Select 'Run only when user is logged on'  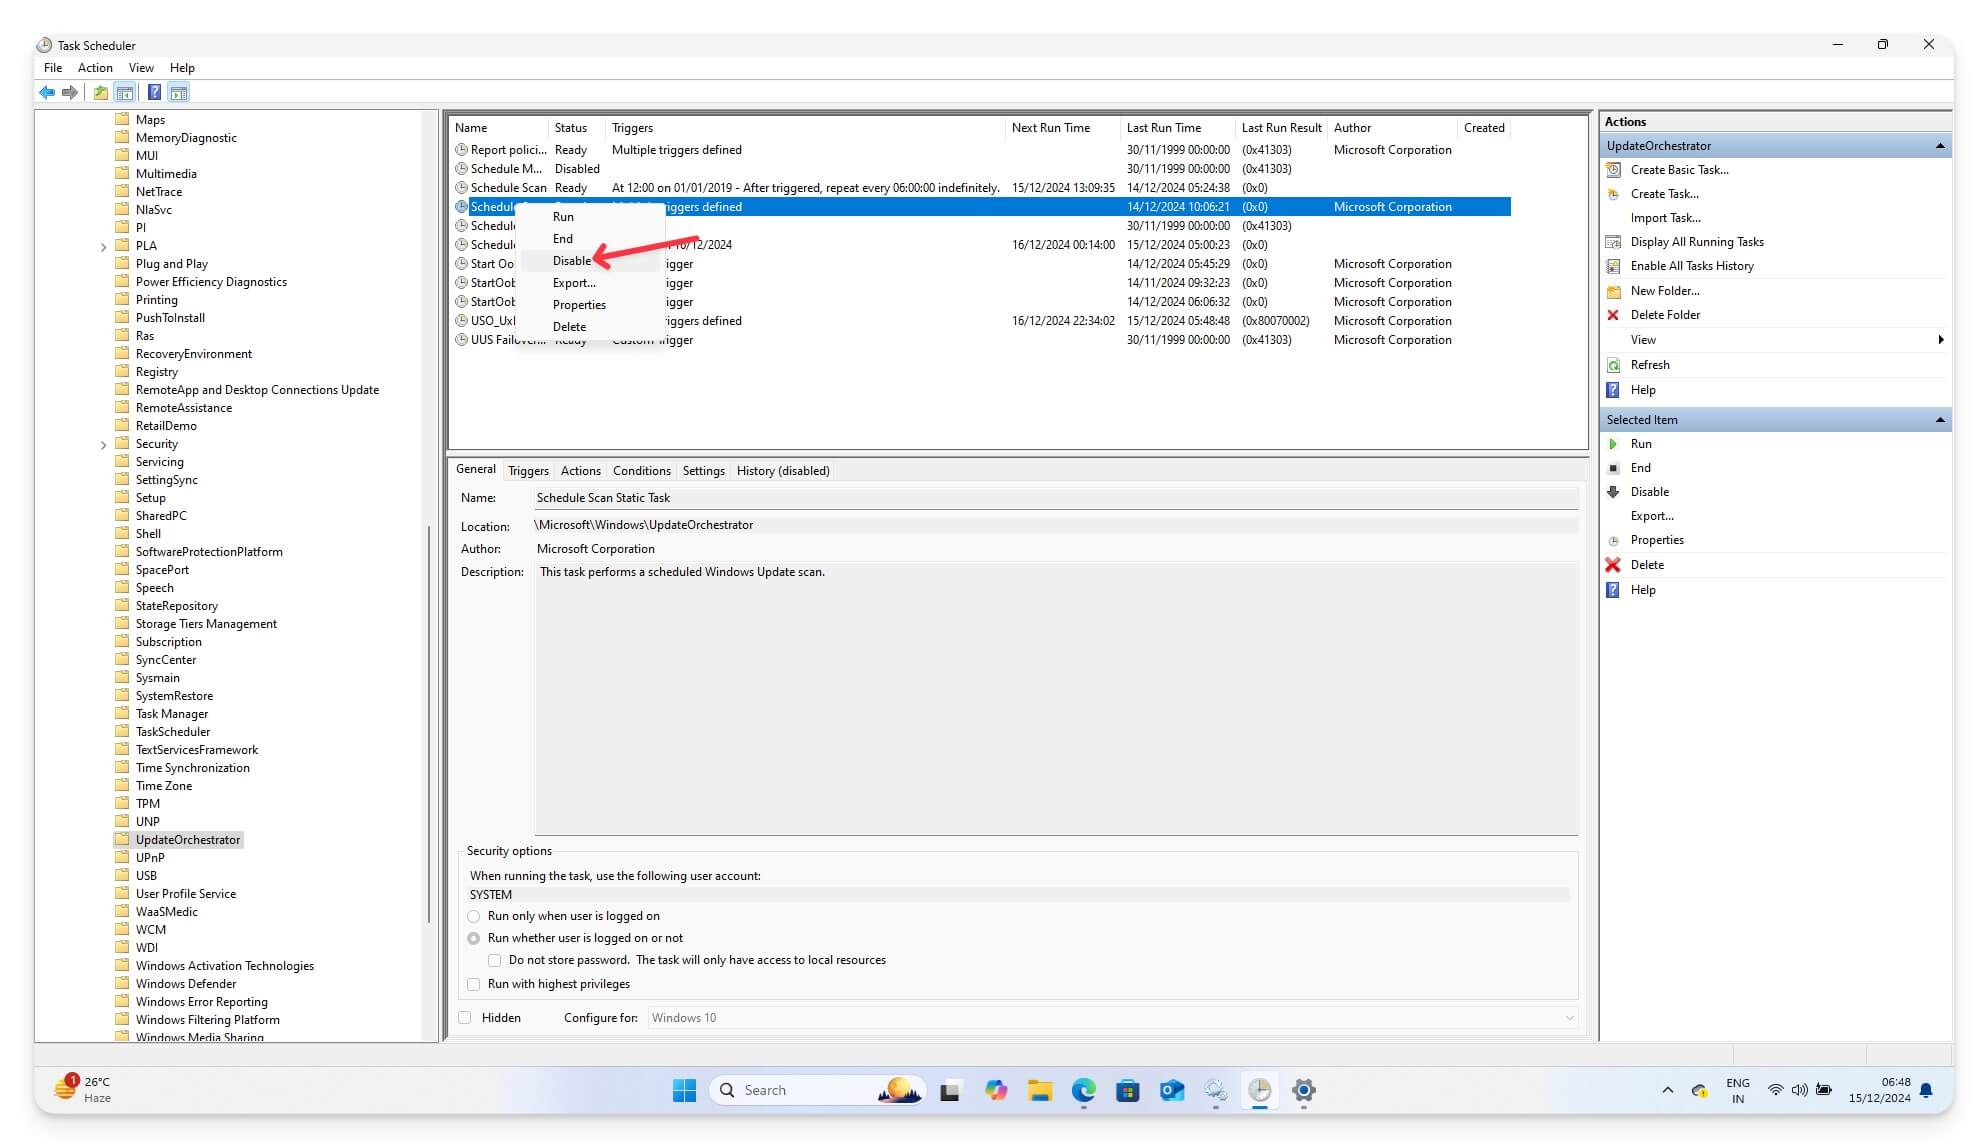point(474,915)
